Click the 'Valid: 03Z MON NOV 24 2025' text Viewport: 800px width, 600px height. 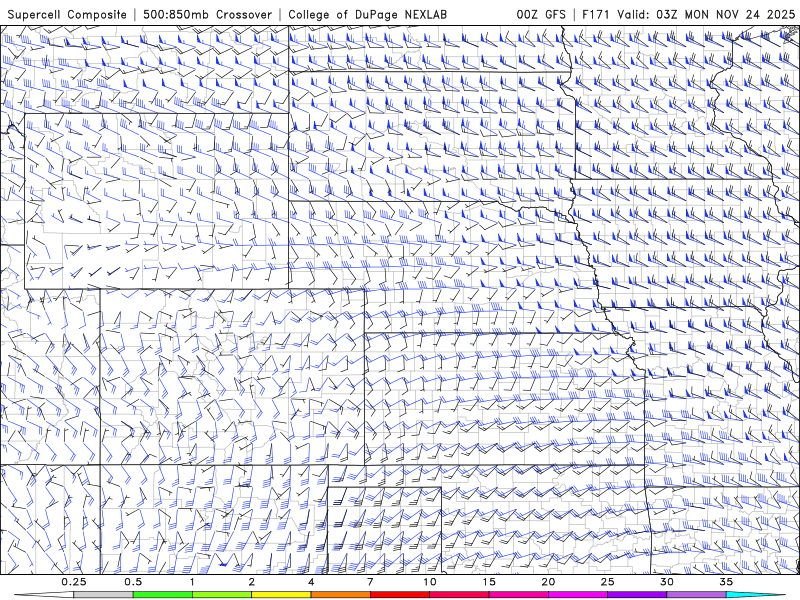pyautogui.click(x=706, y=14)
